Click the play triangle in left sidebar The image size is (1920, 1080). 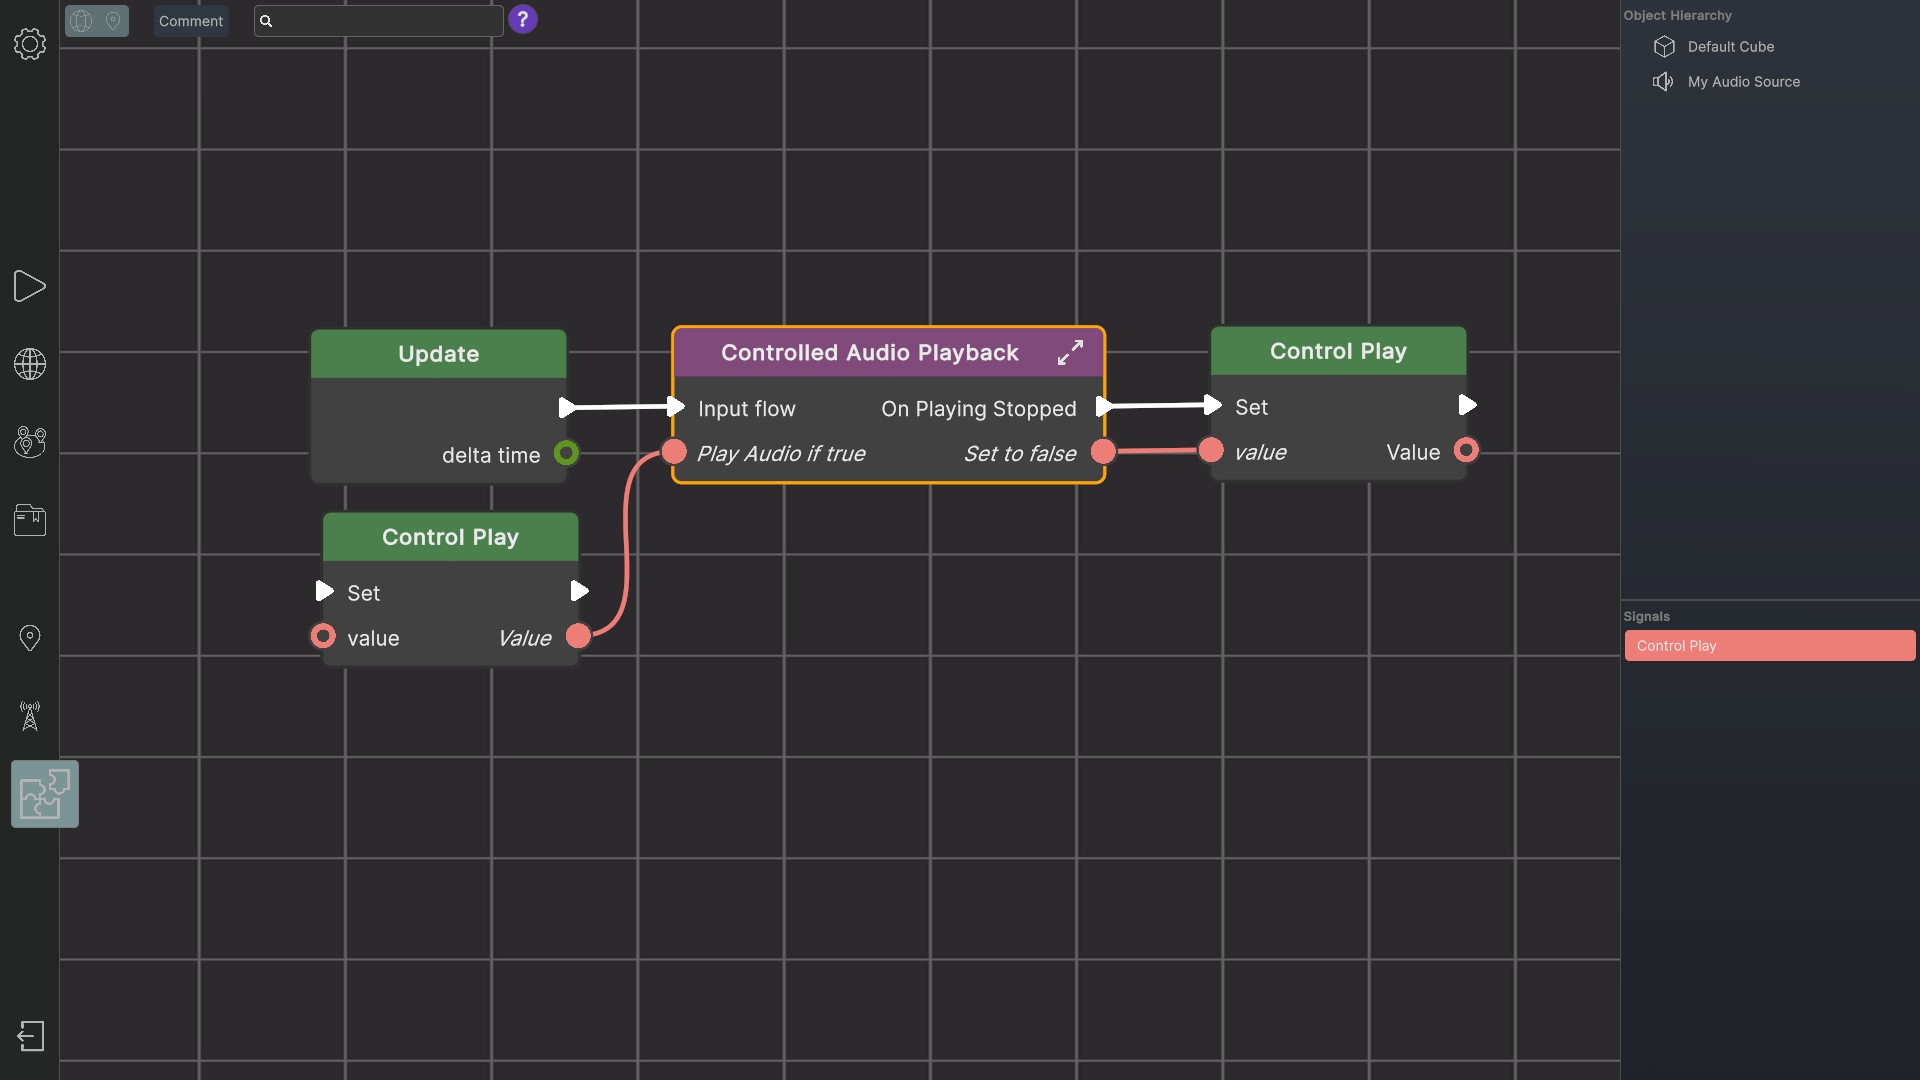pos(30,286)
